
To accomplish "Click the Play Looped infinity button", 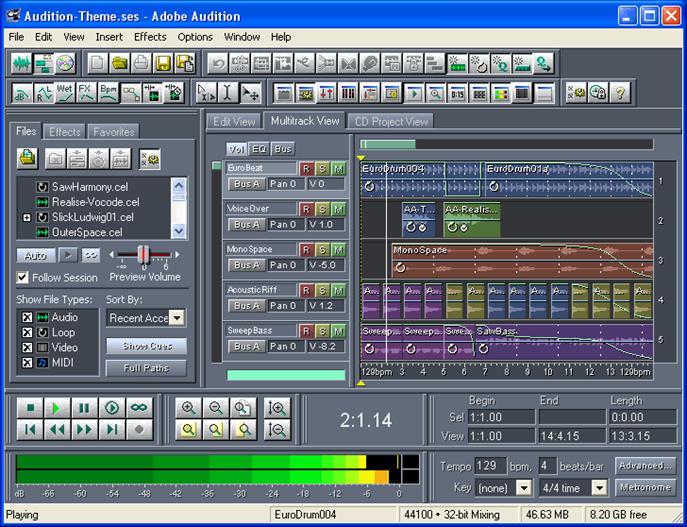I will pyautogui.click(x=141, y=408).
